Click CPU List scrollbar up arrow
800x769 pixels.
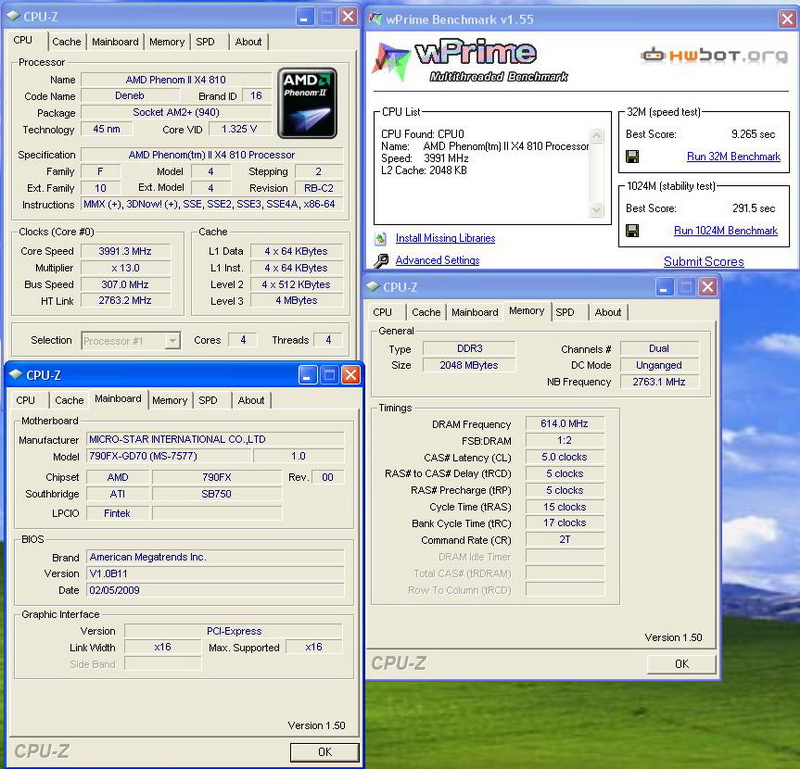596,136
